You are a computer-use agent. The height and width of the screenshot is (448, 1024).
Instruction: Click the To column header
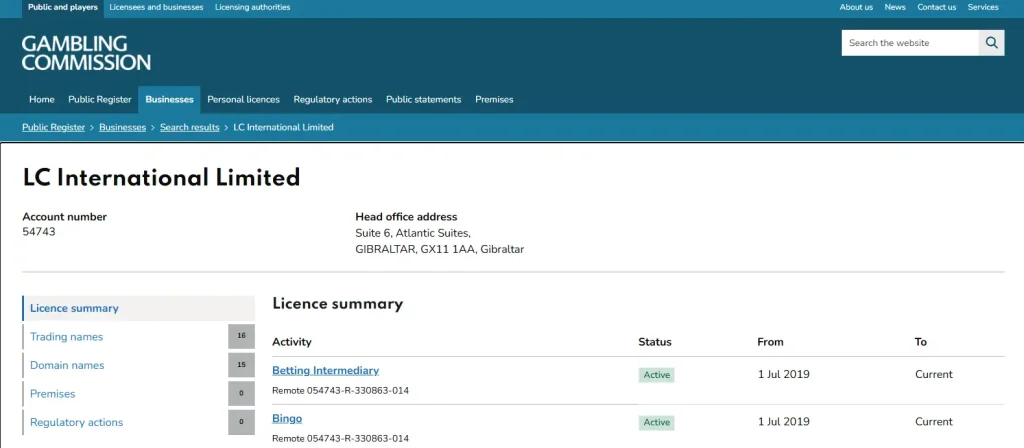click(x=921, y=342)
